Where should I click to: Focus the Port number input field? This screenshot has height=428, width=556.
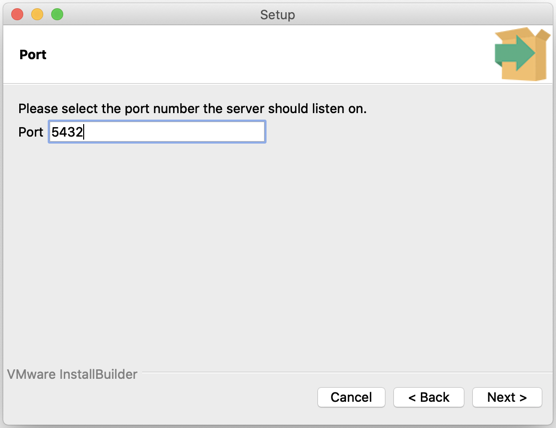pyautogui.click(x=157, y=132)
